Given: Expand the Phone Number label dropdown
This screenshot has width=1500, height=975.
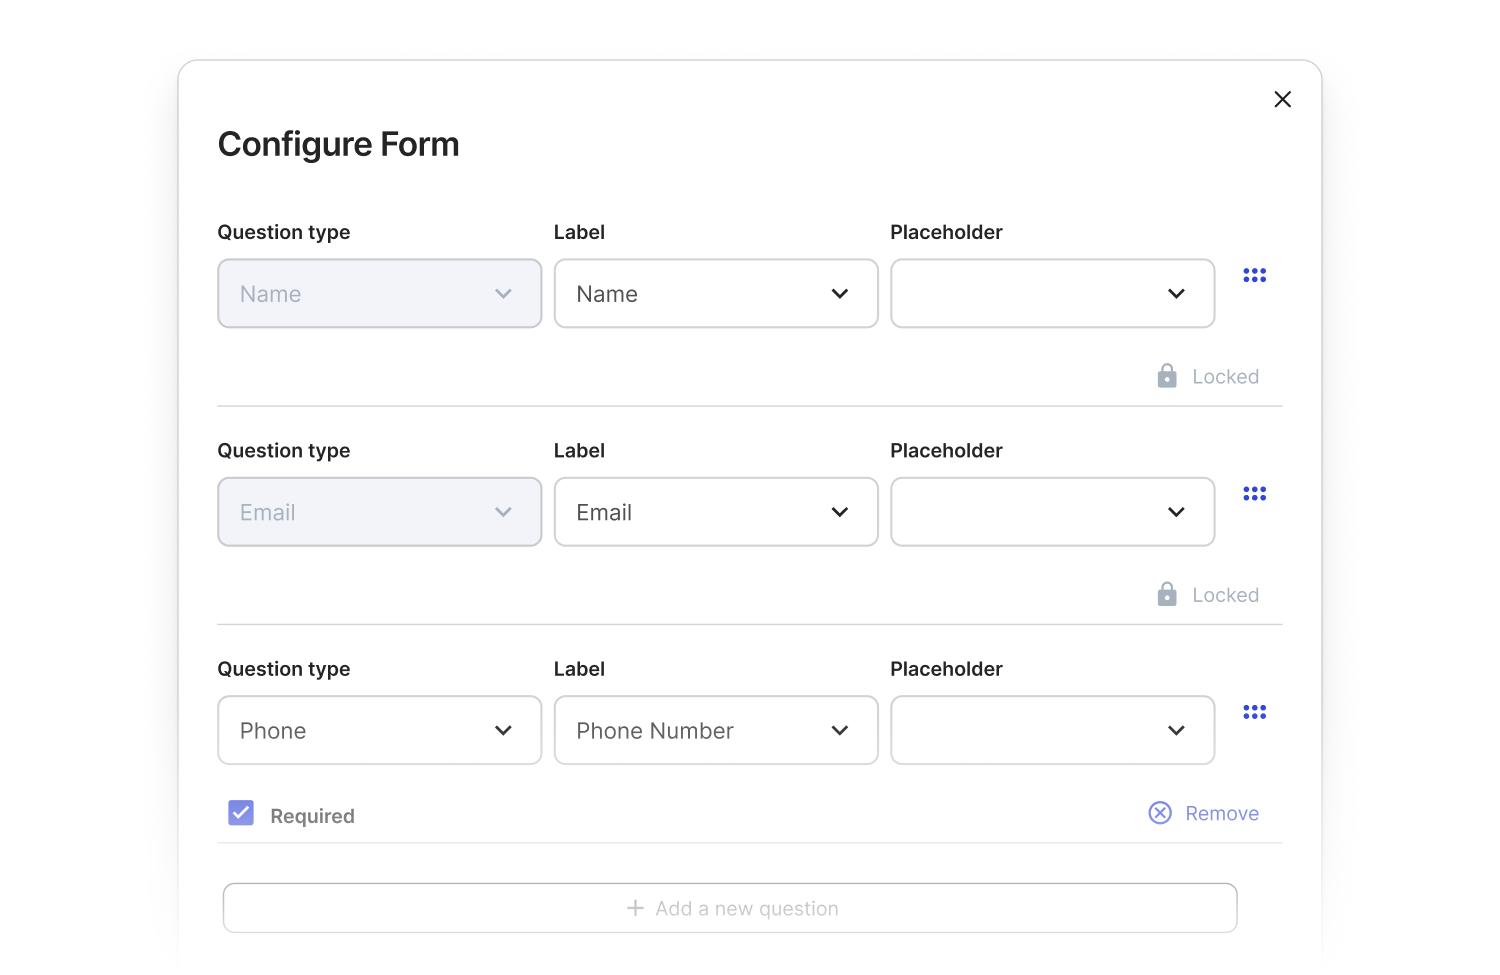Looking at the screenshot, I should click(716, 731).
